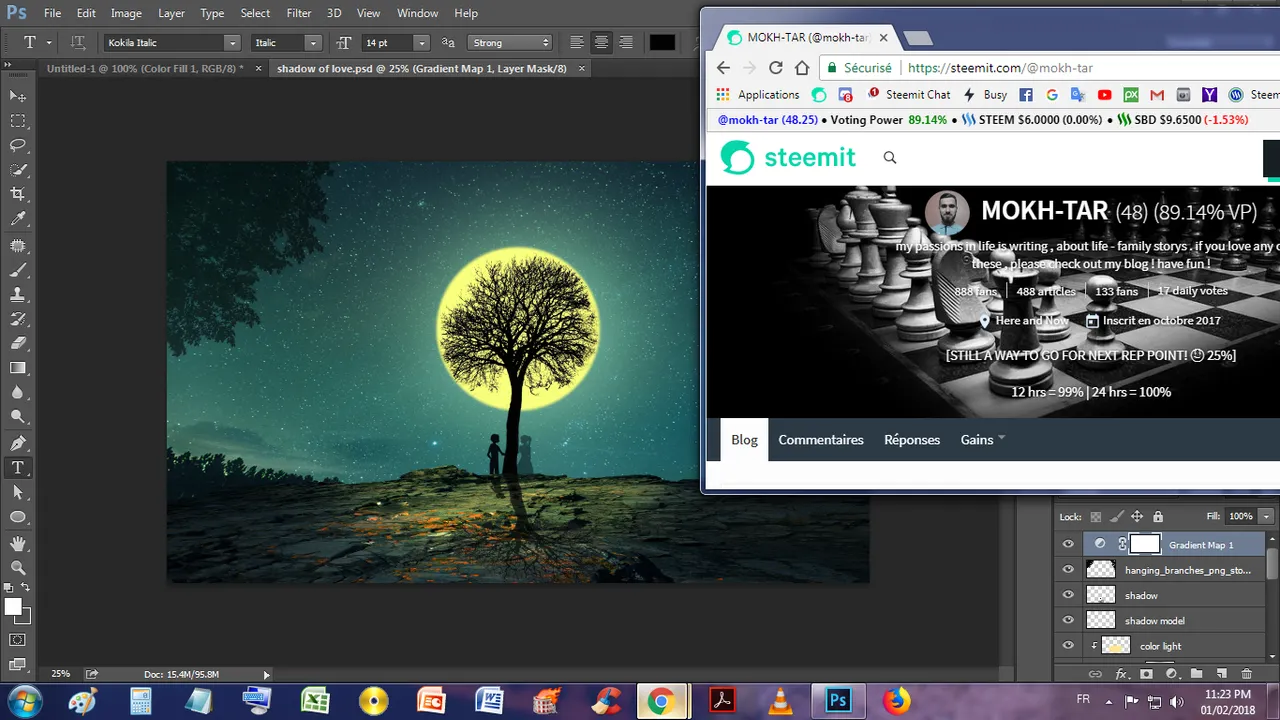1280x720 pixels.
Task: Open the Fill percentage dropdown
Action: point(1266,516)
